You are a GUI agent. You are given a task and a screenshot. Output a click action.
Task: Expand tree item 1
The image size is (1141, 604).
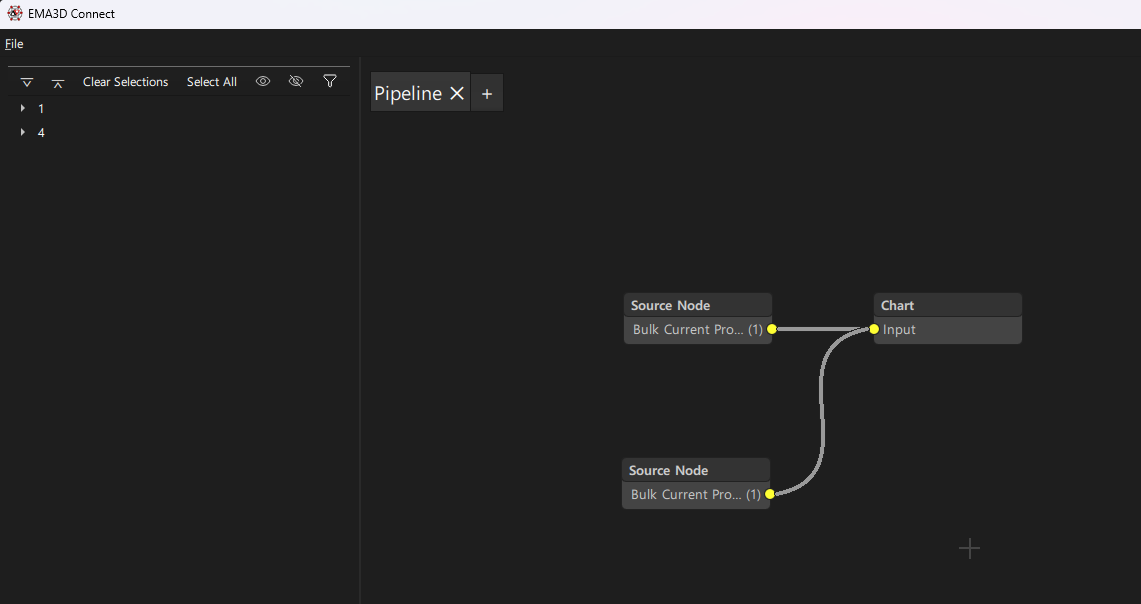(23, 108)
